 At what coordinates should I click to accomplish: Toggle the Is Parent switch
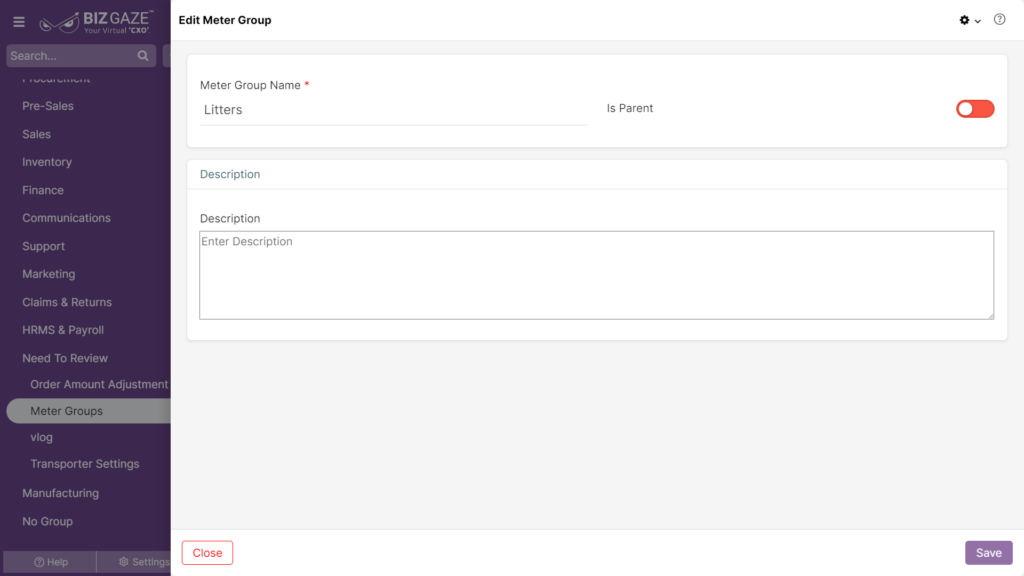(x=975, y=109)
